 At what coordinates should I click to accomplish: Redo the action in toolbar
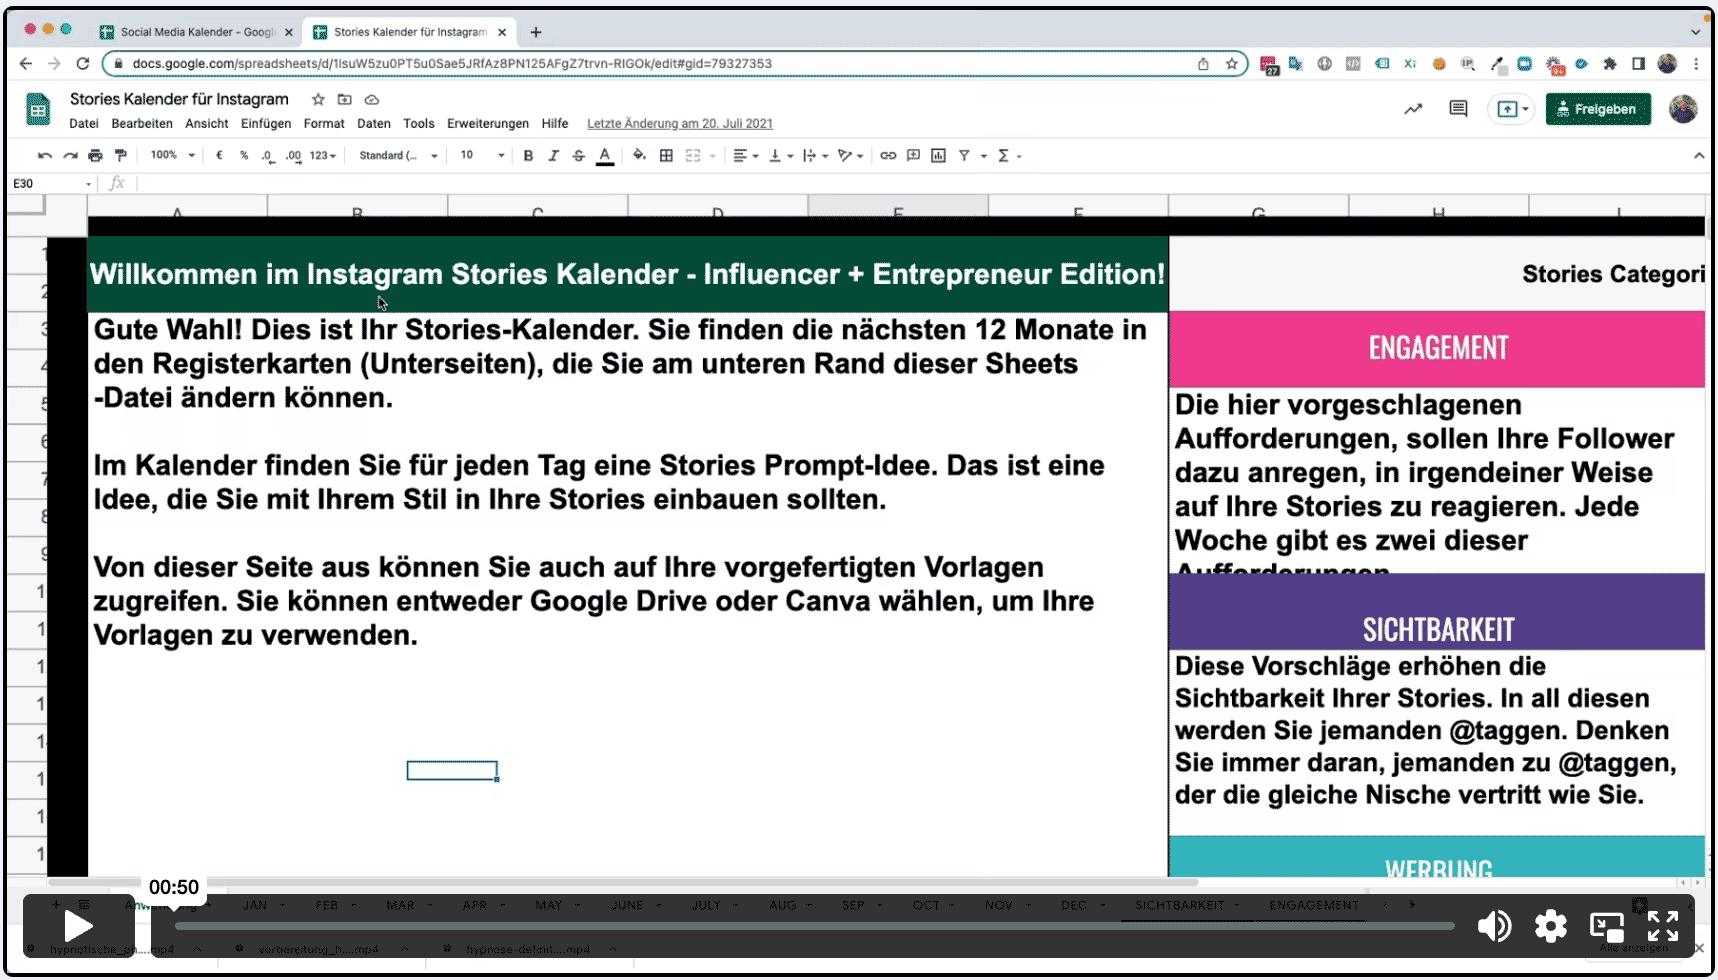[x=70, y=156]
